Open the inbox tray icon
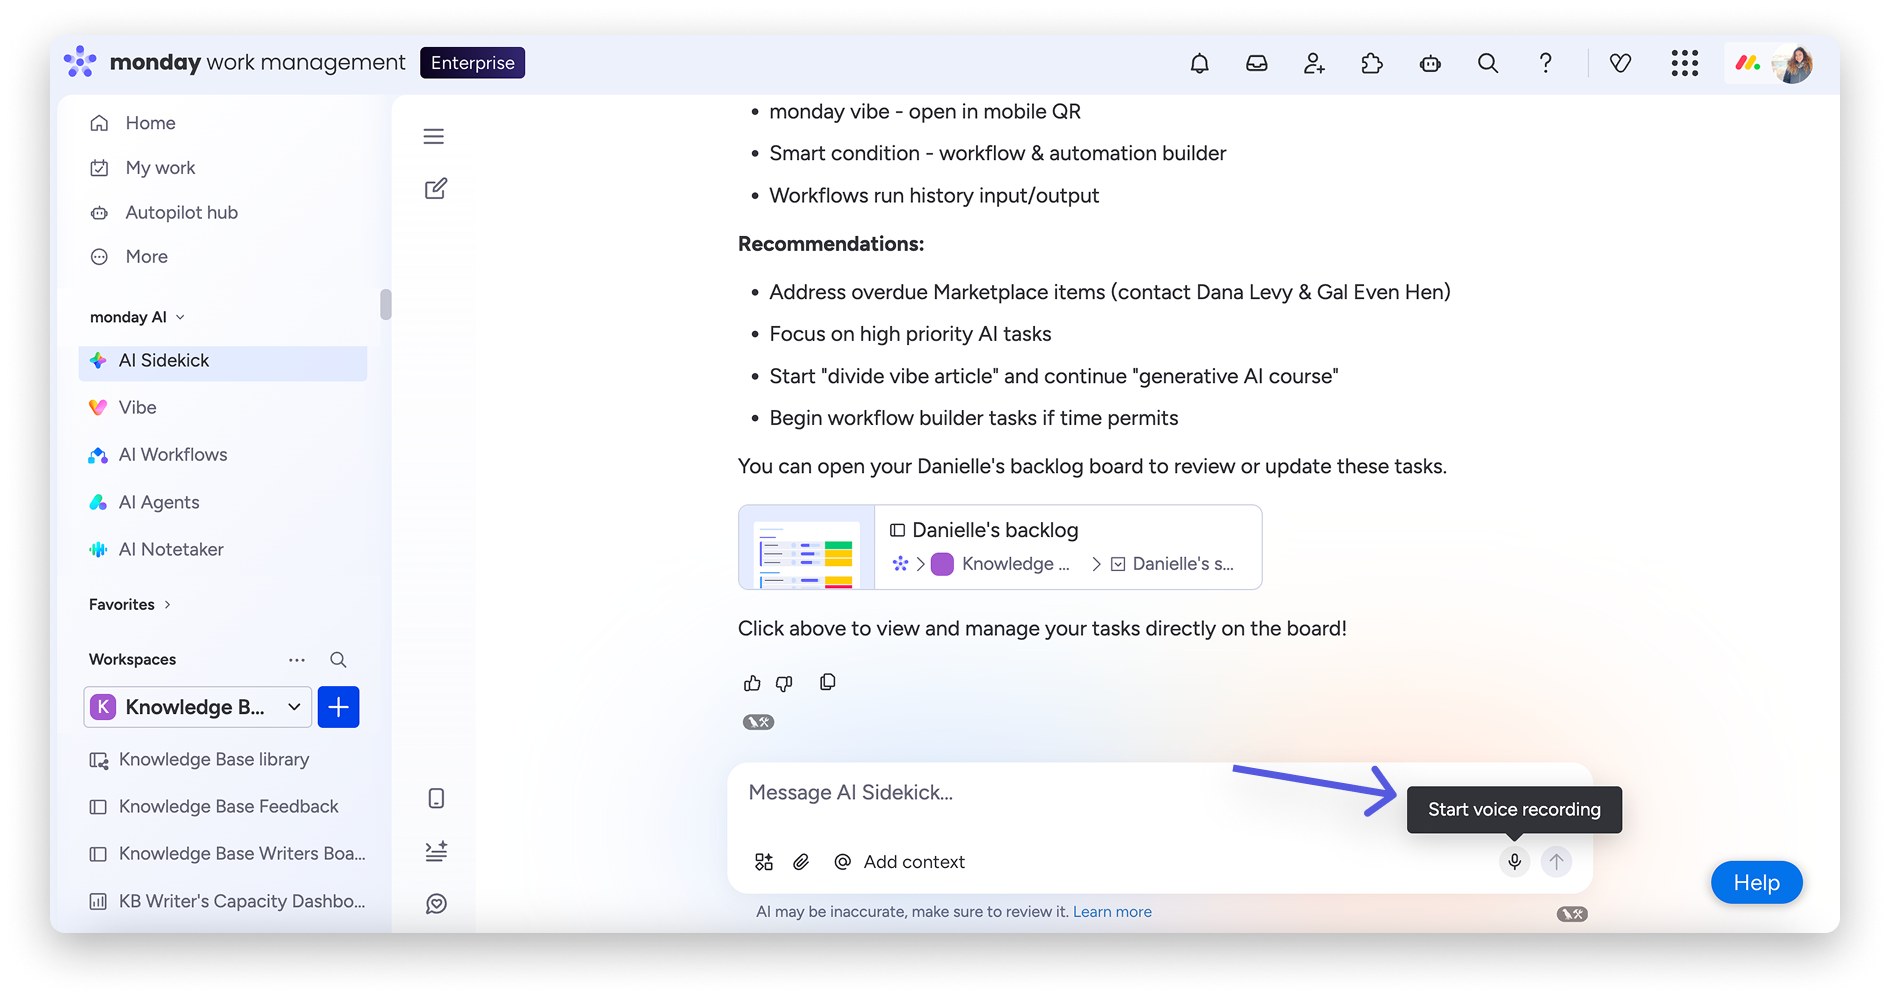 coord(1257,64)
